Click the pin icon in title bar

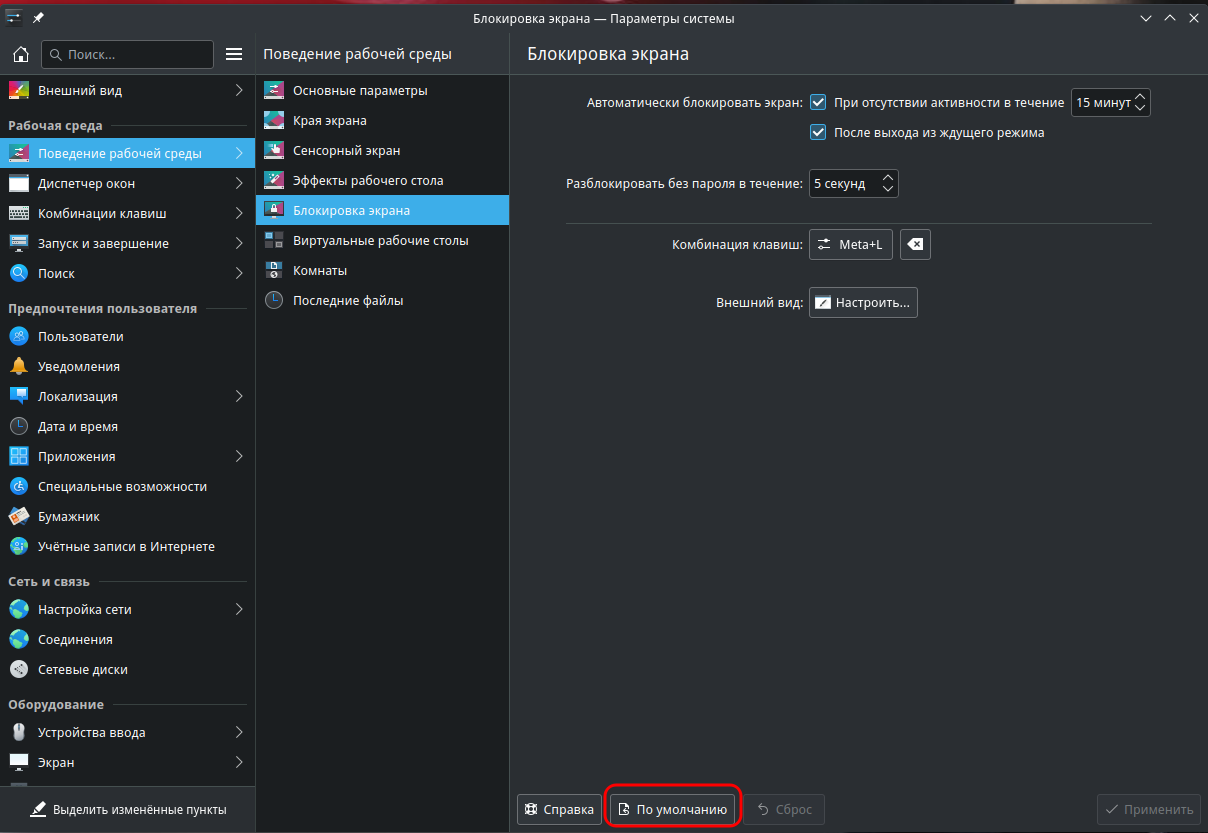pyautogui.click(x=38, y=19)
